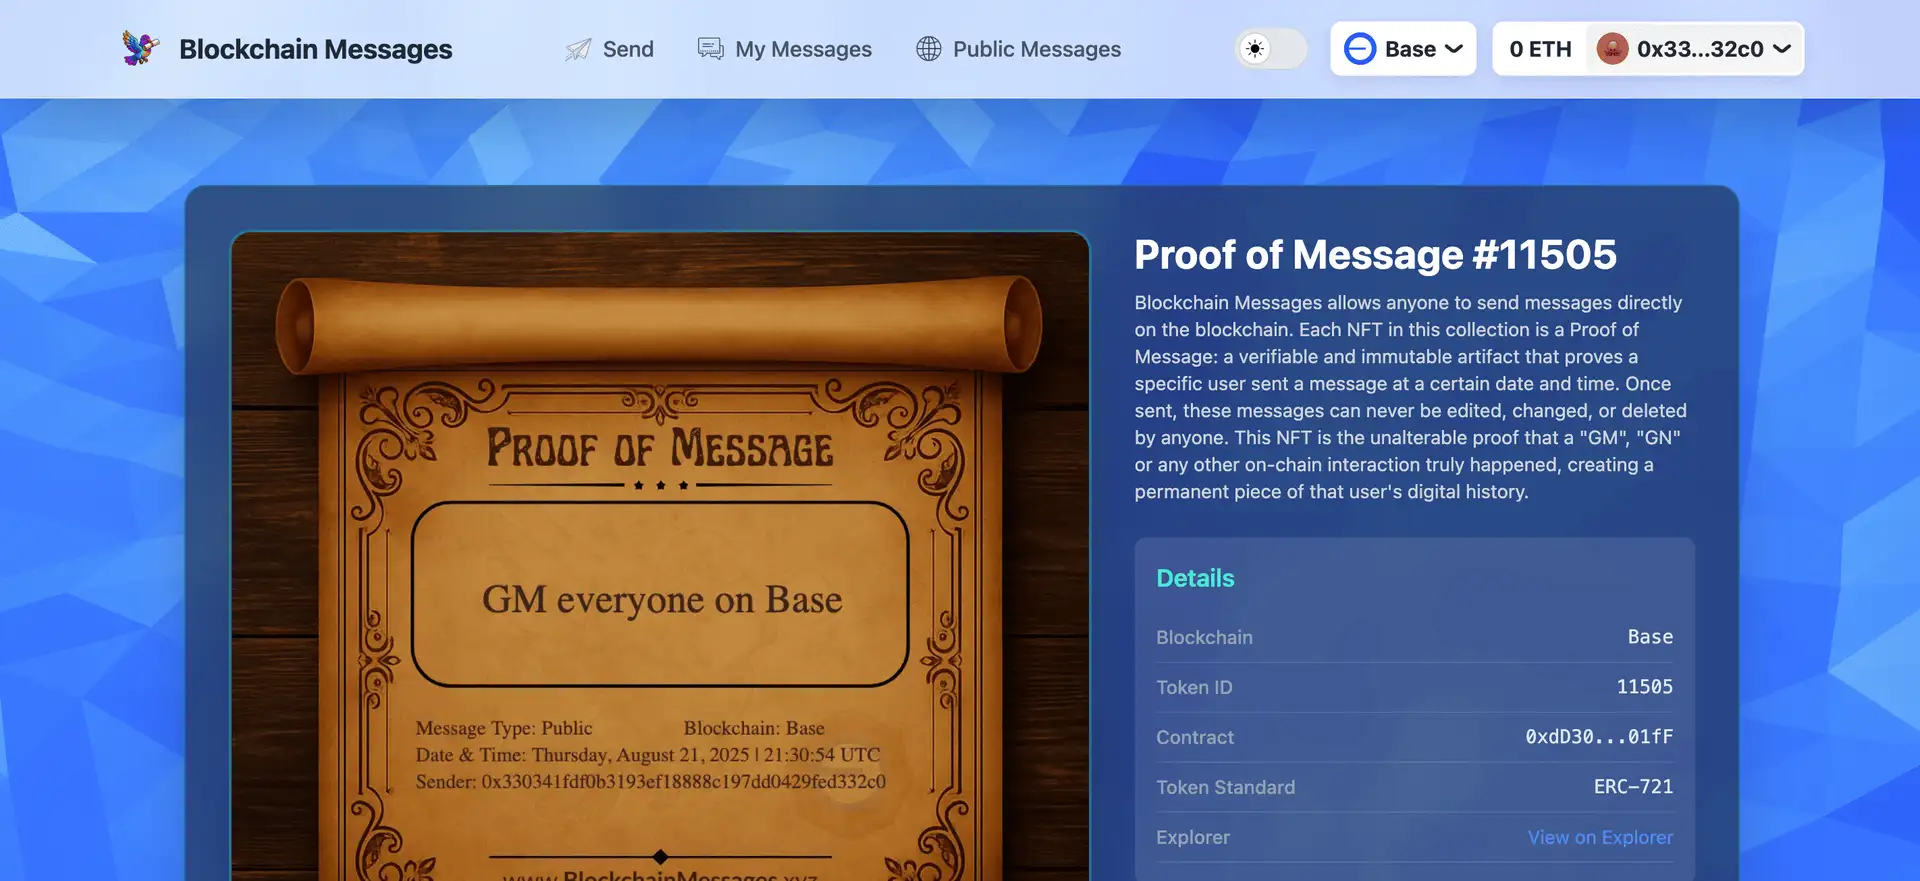This screenshot has height=881, width=1920.
Task: Expand the Base network chevron
Action: coord(1454,49)
